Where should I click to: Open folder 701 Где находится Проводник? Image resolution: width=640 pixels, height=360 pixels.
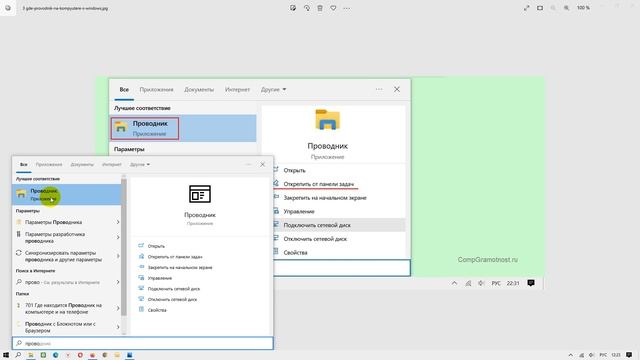click(x=63, y=308)
